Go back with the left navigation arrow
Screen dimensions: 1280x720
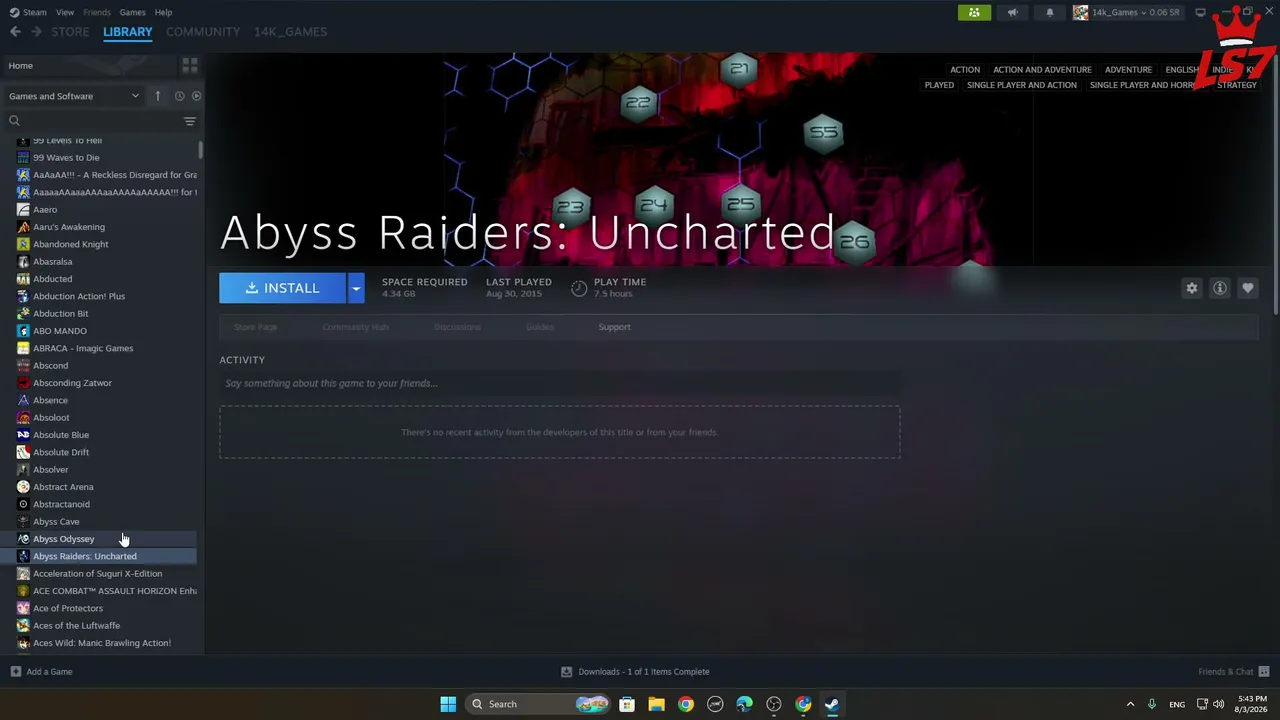(x=15, y=32)
